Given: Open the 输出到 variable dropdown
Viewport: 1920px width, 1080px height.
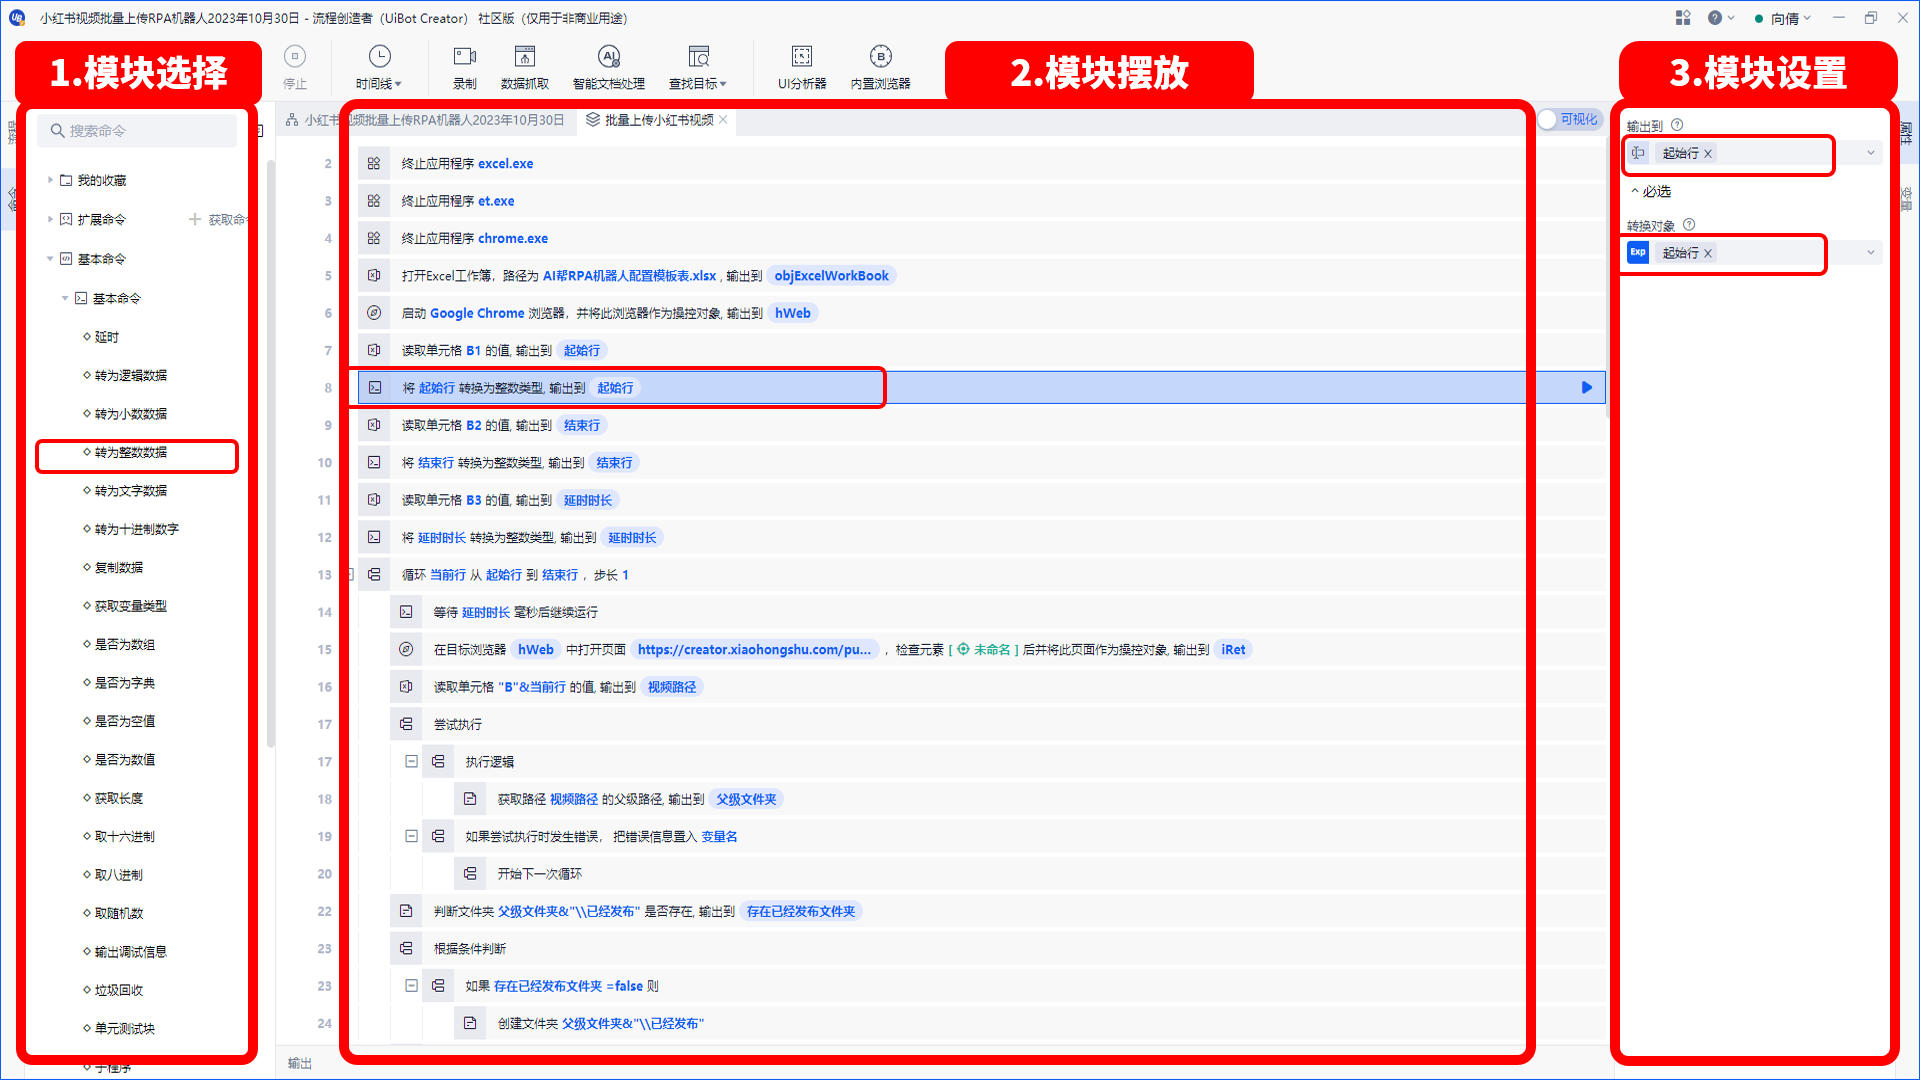Looking at the screenshot, I should 1871,153.
